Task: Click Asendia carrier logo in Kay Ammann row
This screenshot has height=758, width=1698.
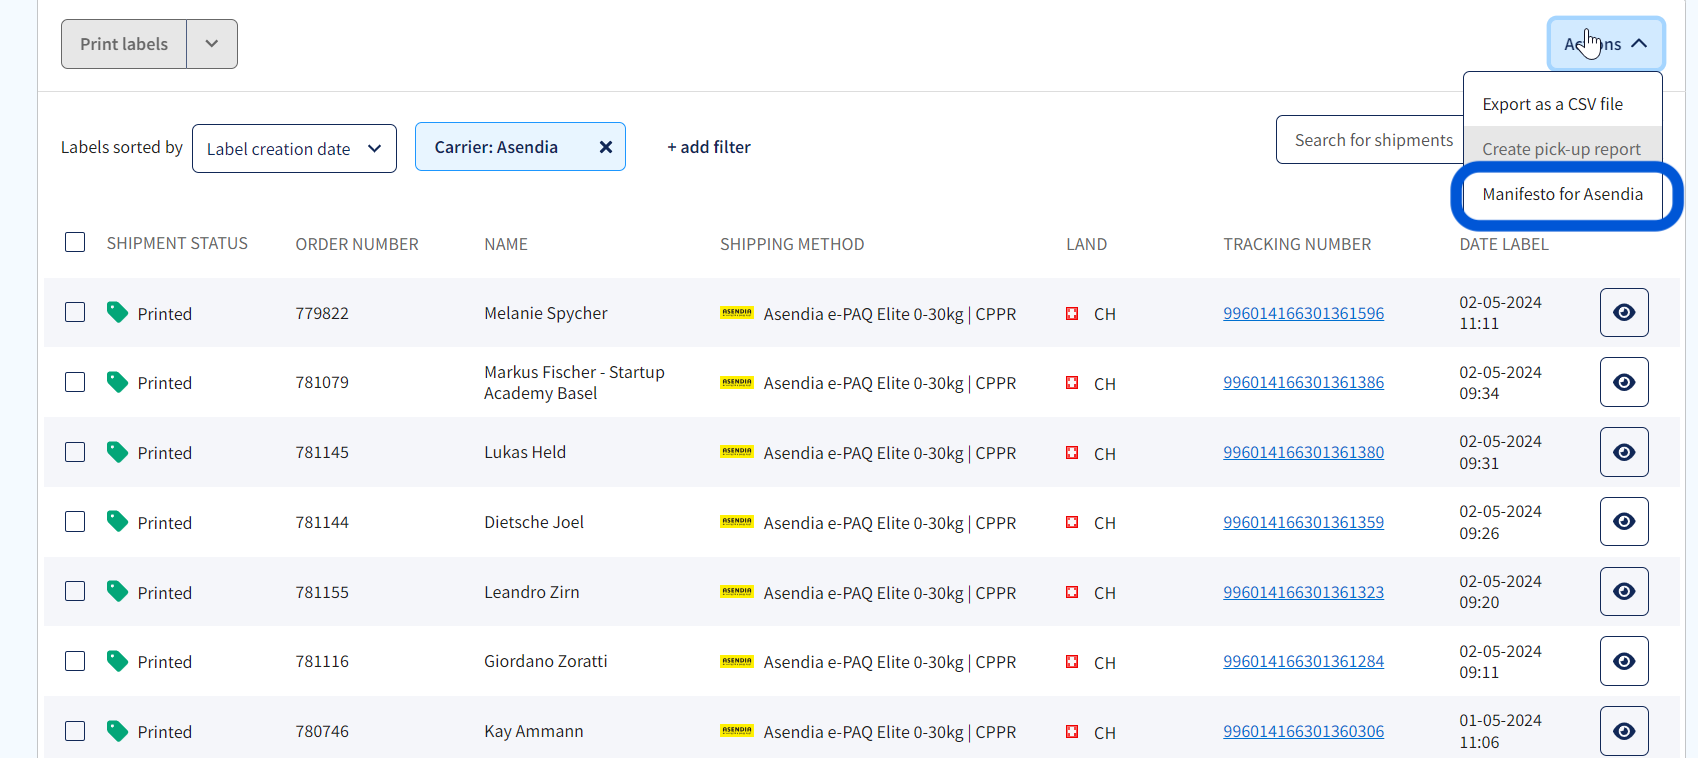Action: pos(737,731)
